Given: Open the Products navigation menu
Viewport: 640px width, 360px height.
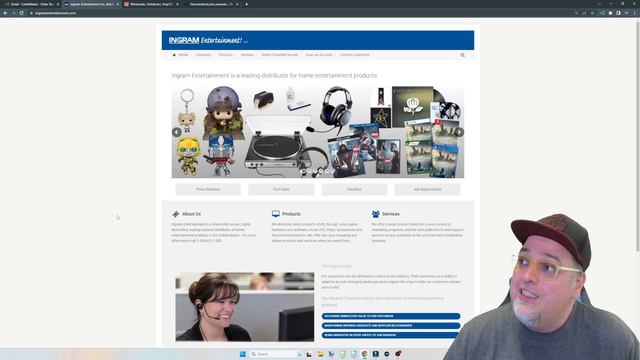Looking at the screenshot, I should click(x=226, y=55).
